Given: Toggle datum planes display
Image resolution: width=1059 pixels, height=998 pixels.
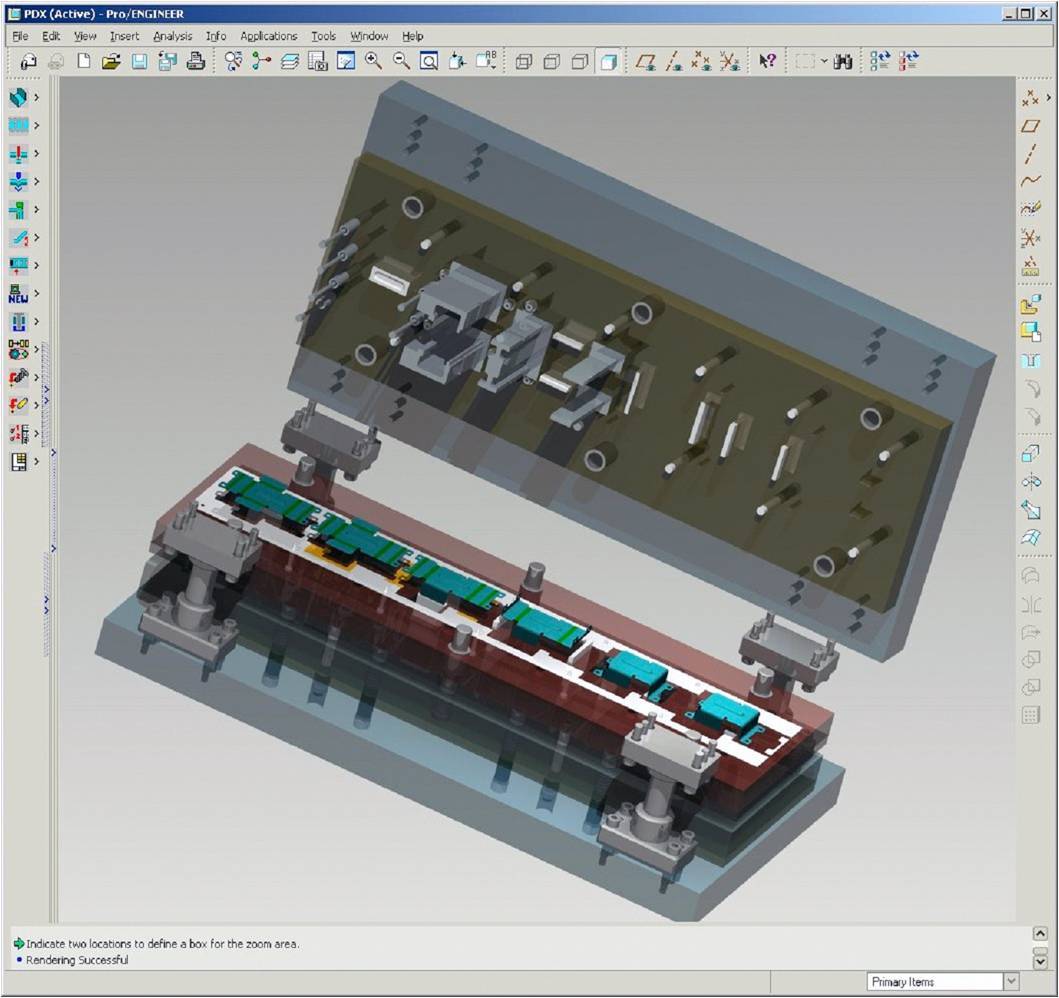Looking at the screenshot, I should tap(646, 61).
